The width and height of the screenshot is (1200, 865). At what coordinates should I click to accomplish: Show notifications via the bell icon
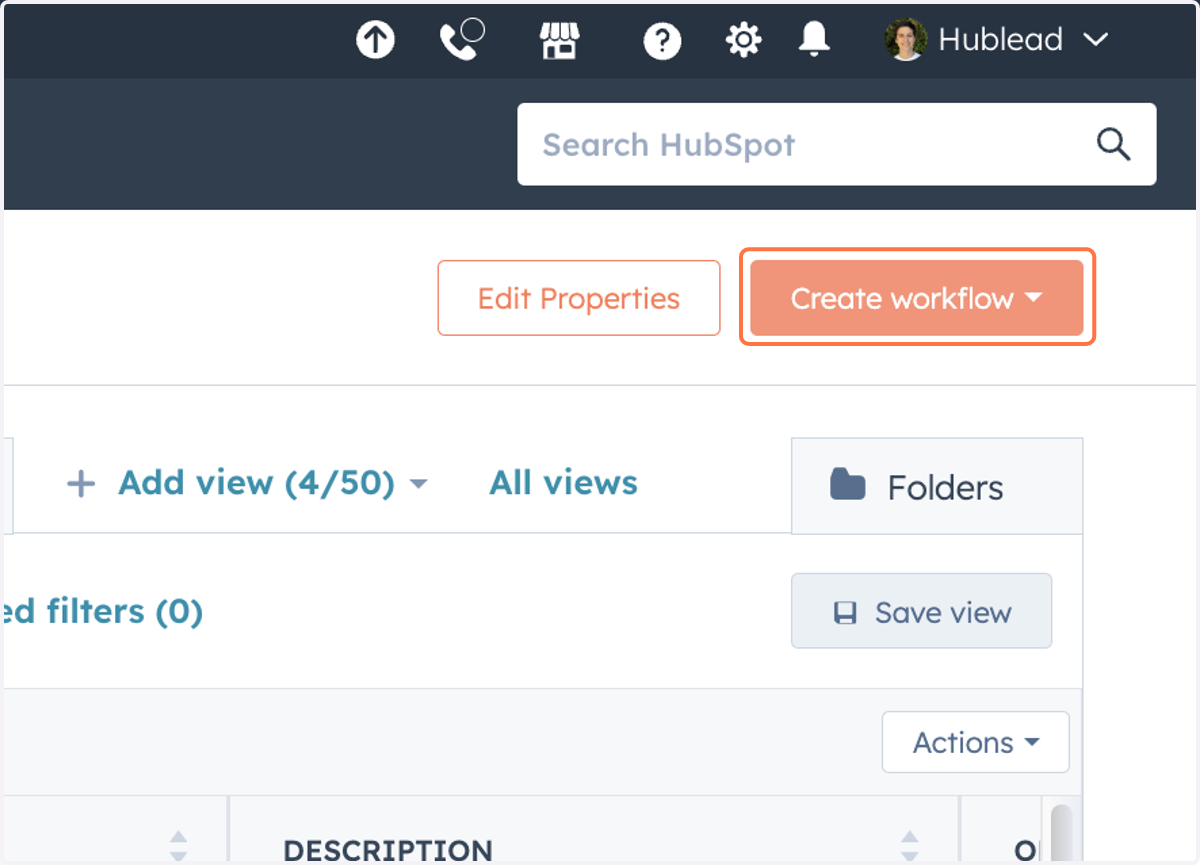click(815, 39)
